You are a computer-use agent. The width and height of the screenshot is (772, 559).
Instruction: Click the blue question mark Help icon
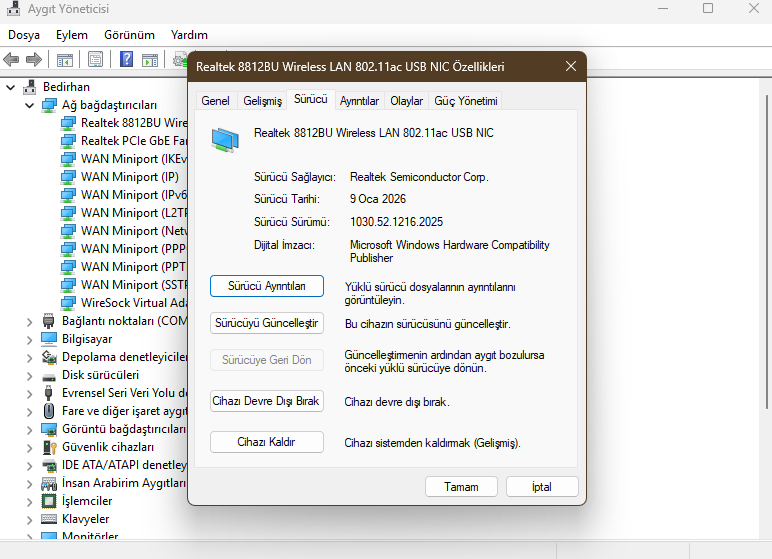pos(127,60)
